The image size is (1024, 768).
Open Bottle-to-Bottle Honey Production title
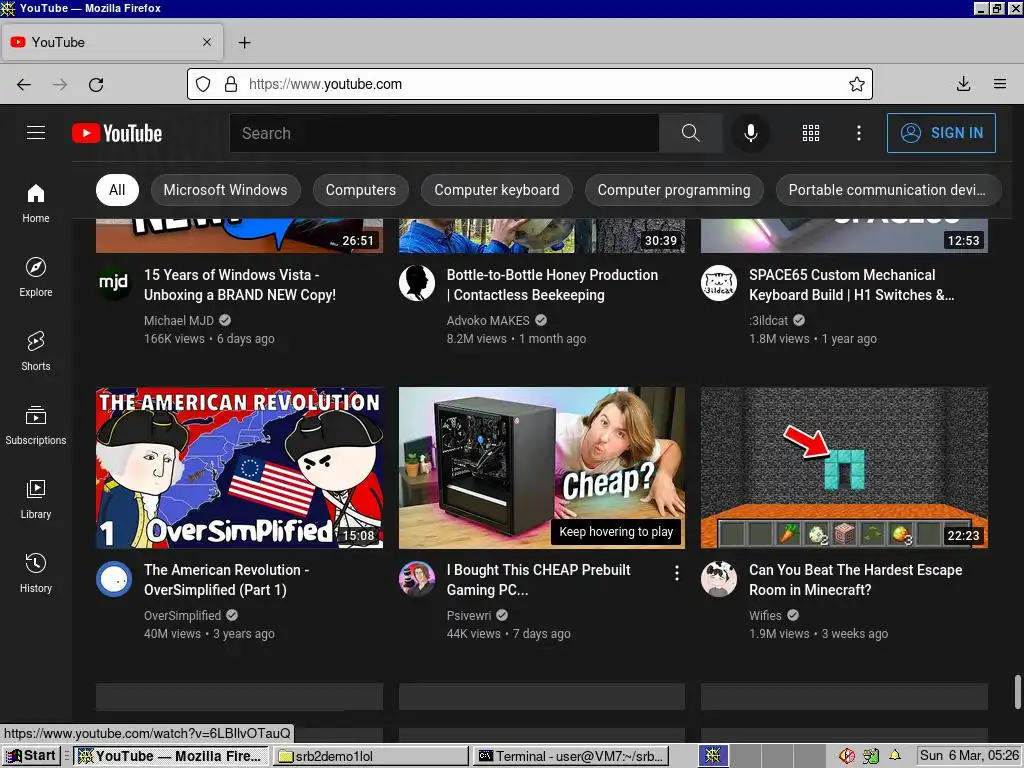coord(552,285)
